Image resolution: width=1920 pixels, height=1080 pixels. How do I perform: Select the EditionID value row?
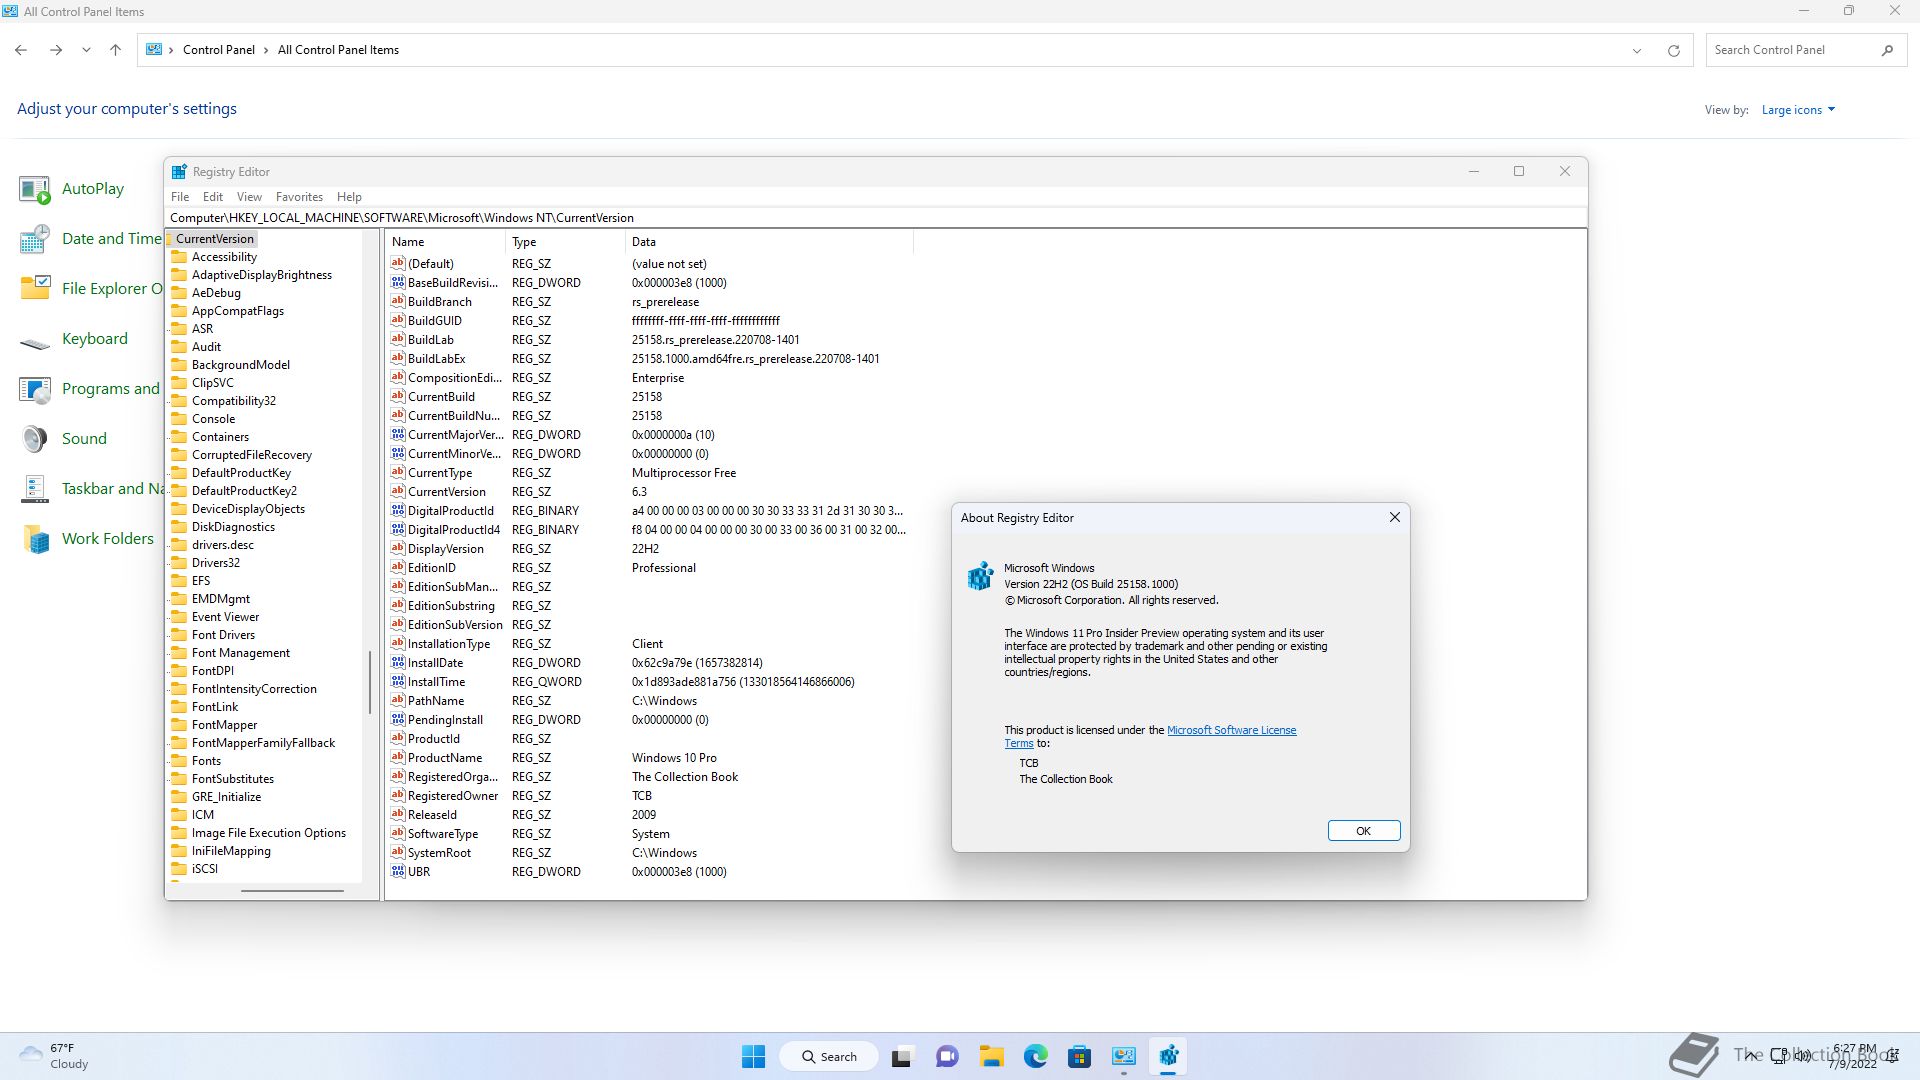[x=648, y=568]
